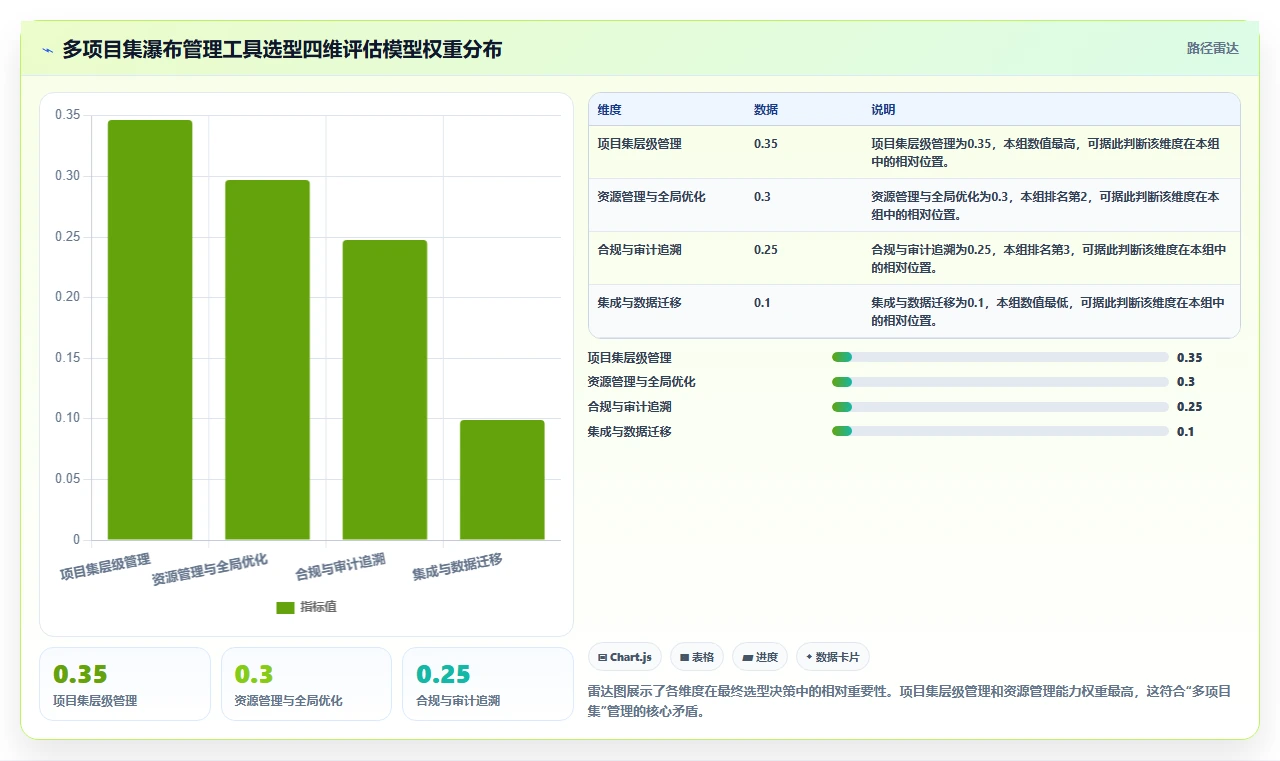This screenshot has width=1280, height=761.
Task: Select the 合规与审计追溯 bar in the chart
Action: click(385, 390)
